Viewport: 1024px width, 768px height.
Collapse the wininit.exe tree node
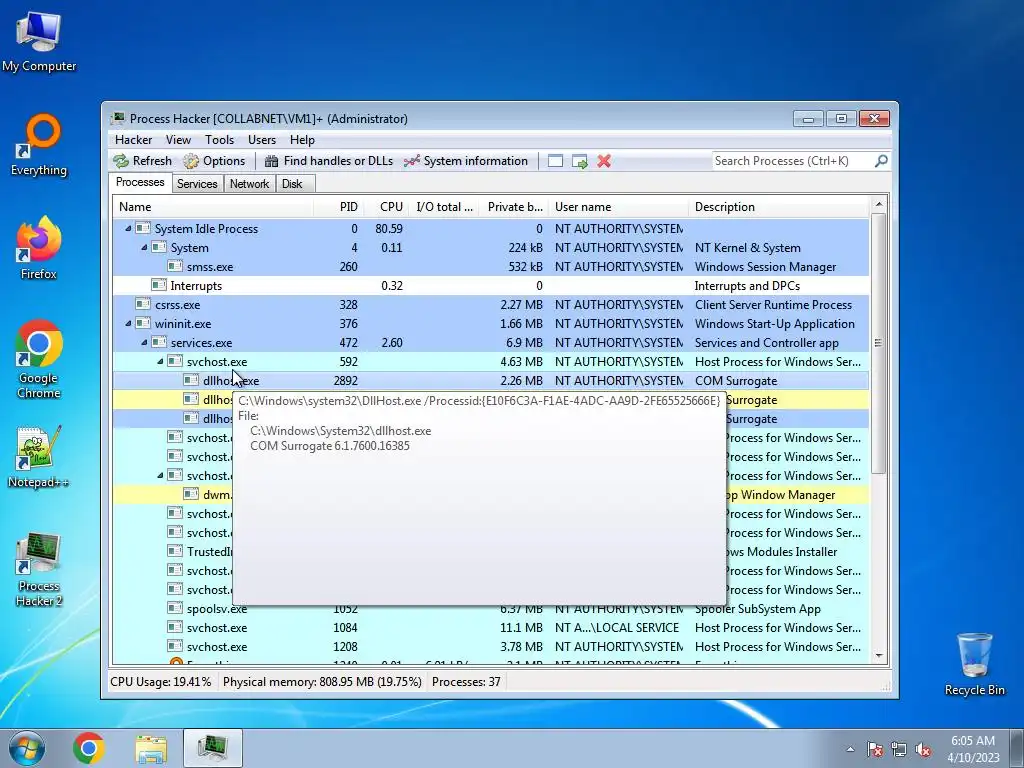pos(128,323)
